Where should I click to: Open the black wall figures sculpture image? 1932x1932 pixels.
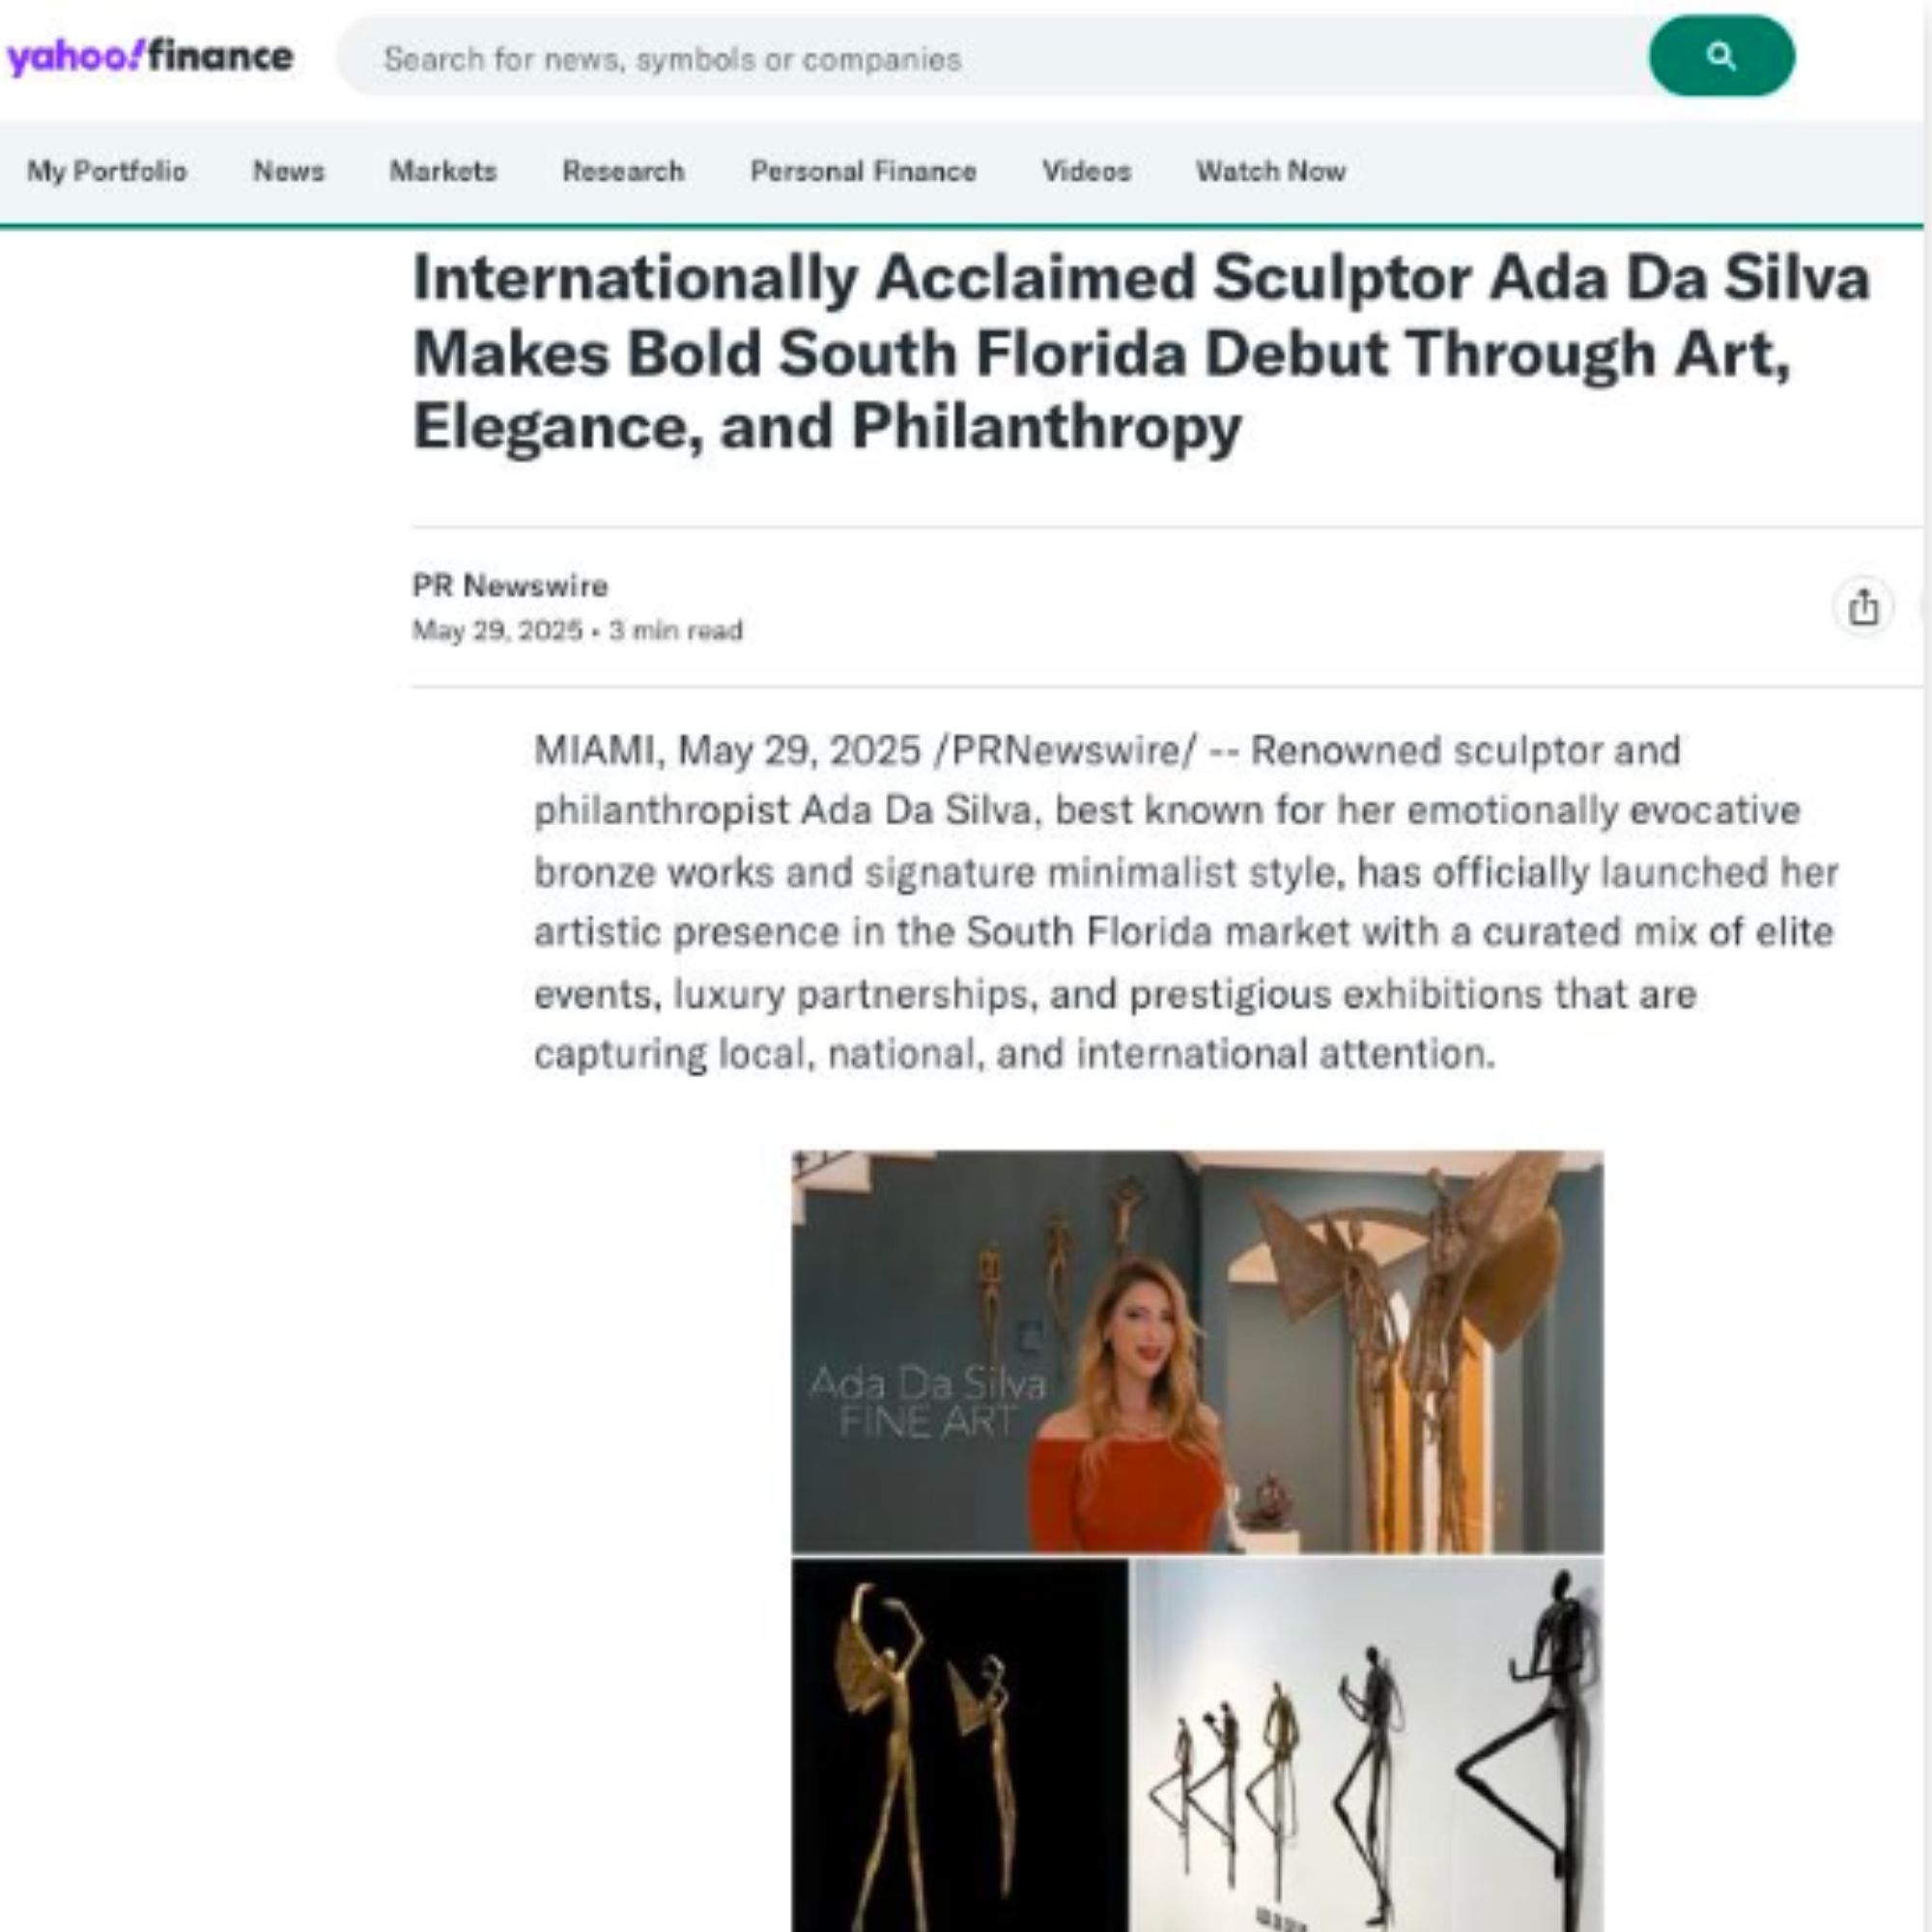point(1368,1744)
